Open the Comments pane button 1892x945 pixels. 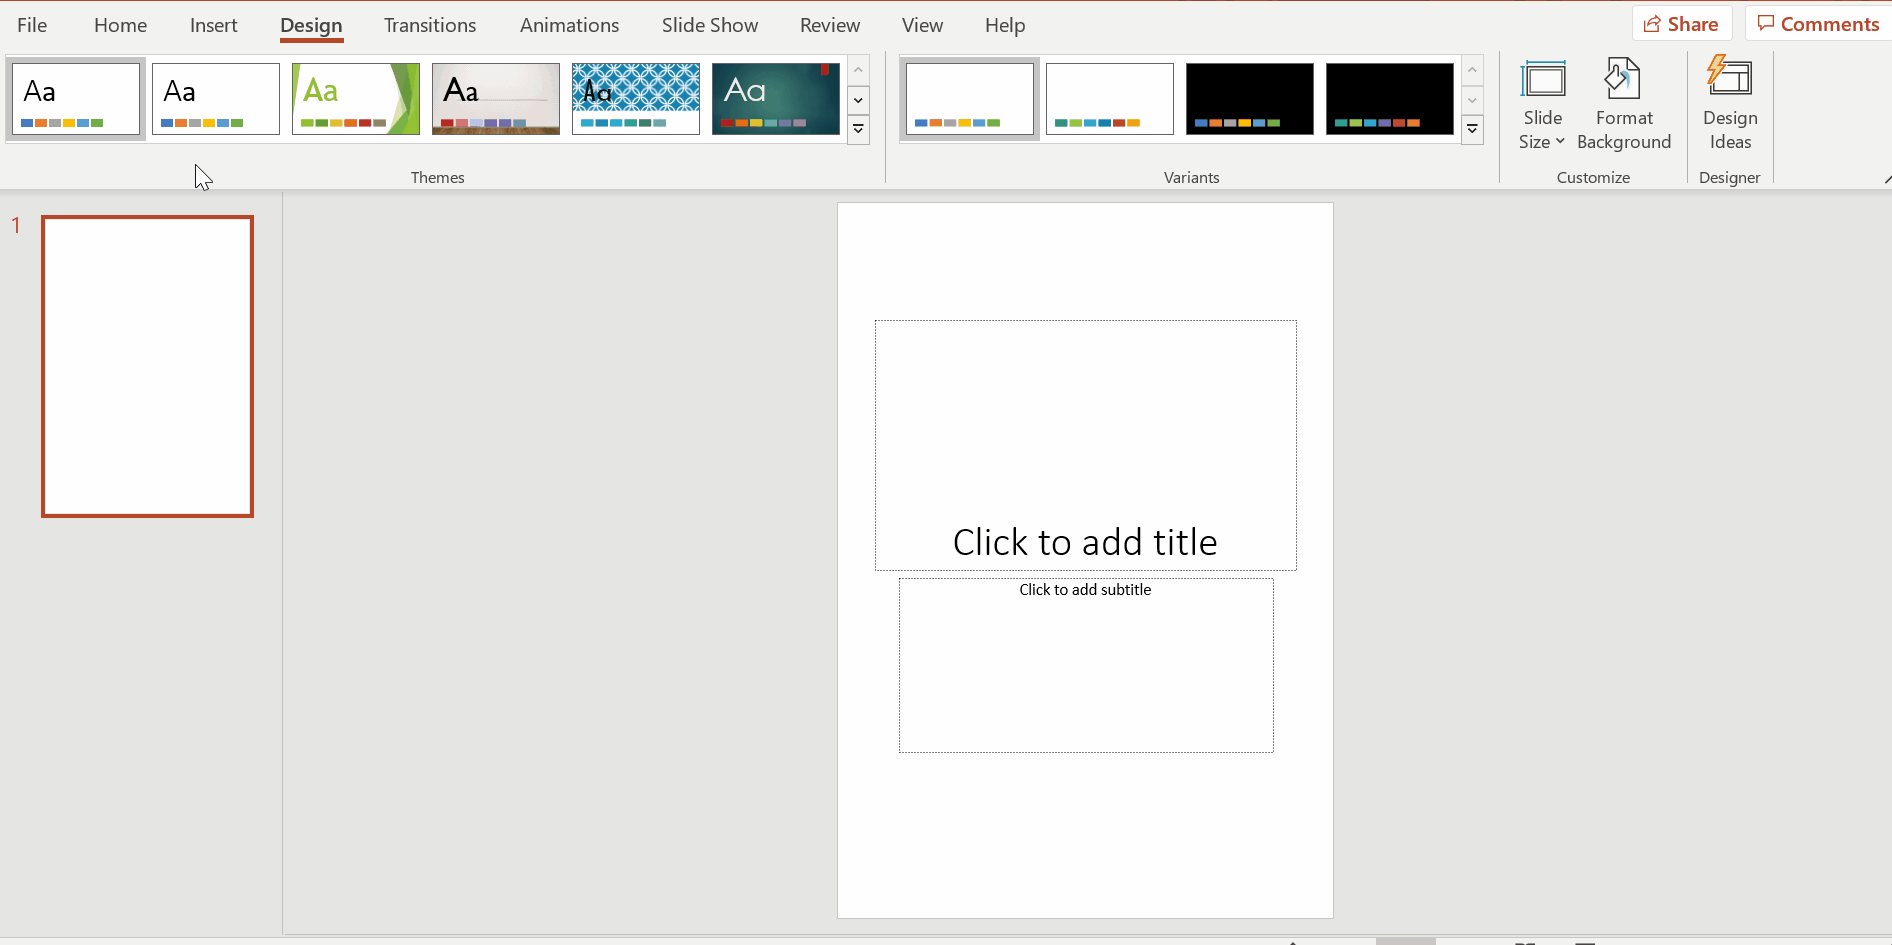coord(1818,24)
